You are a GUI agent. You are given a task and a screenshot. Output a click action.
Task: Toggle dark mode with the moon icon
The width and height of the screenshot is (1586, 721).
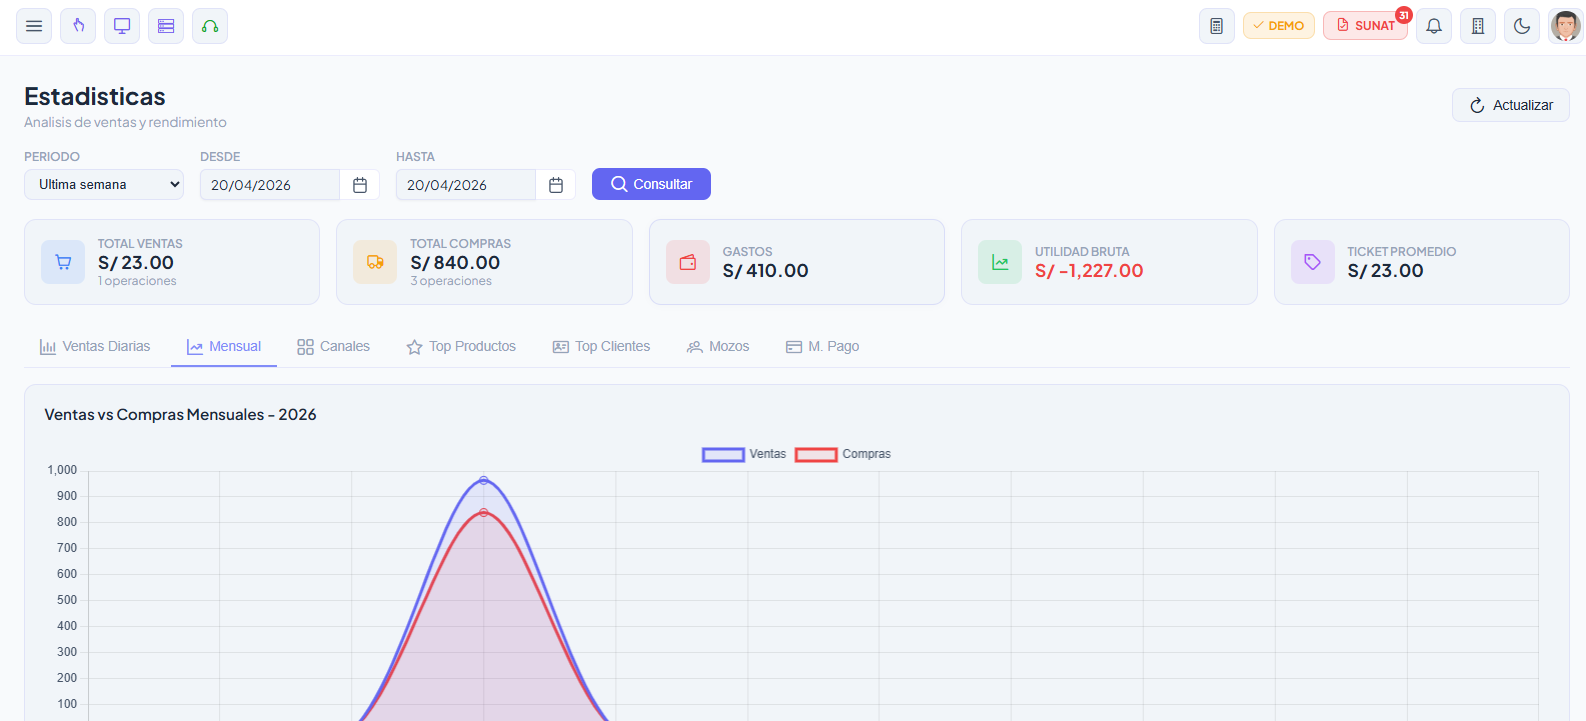tap(1522, 26)
